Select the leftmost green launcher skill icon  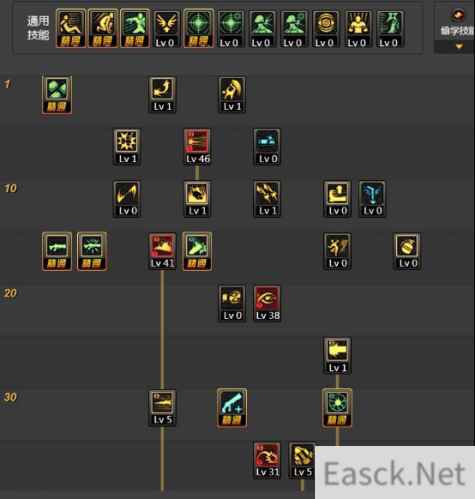click(x=57, y=251)
